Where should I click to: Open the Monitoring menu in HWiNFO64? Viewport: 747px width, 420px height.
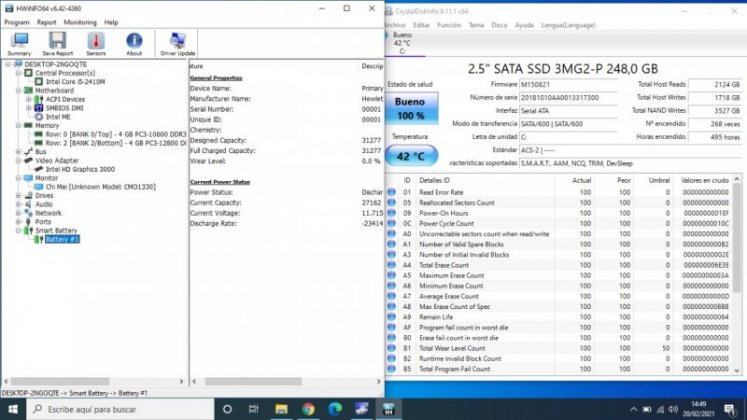(80, 22)
